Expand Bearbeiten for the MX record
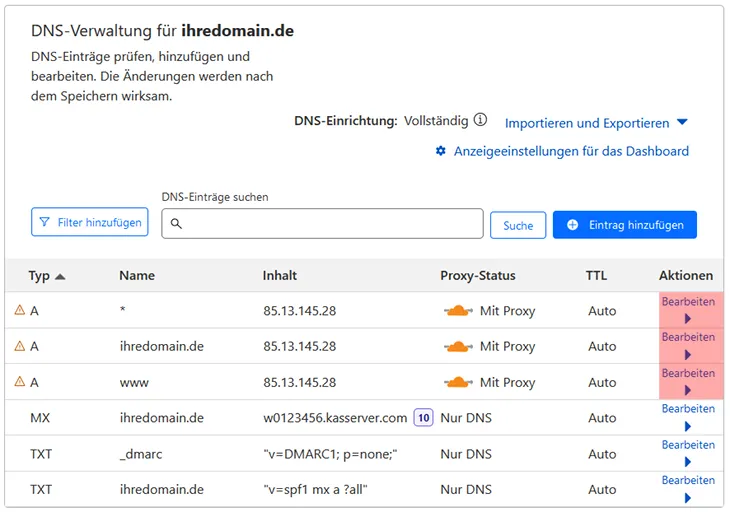The height and width of the screenshot is (512, 730). point(689,418)
